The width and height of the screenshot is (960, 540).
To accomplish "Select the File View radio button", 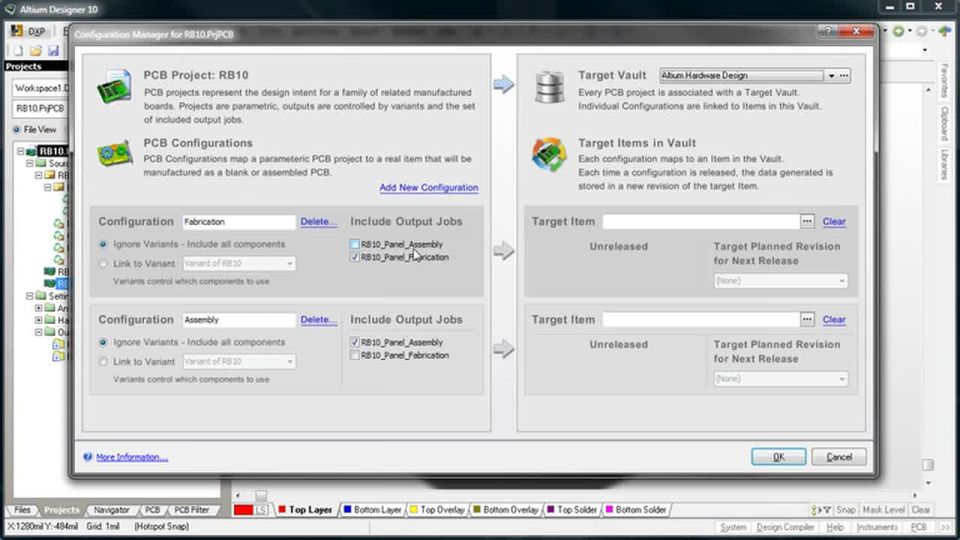I will coord(17,130).
